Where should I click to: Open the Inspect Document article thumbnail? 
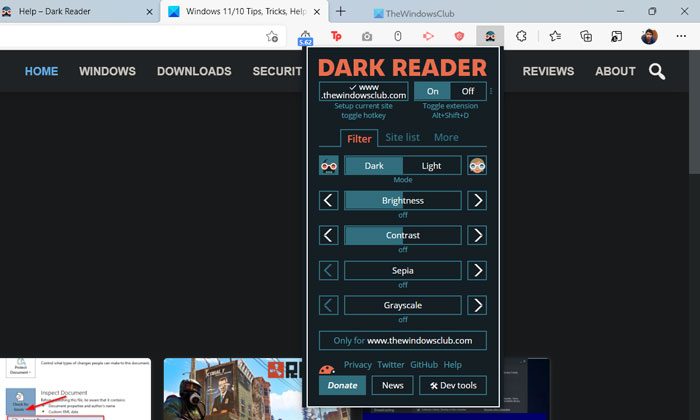coord(75,389)
